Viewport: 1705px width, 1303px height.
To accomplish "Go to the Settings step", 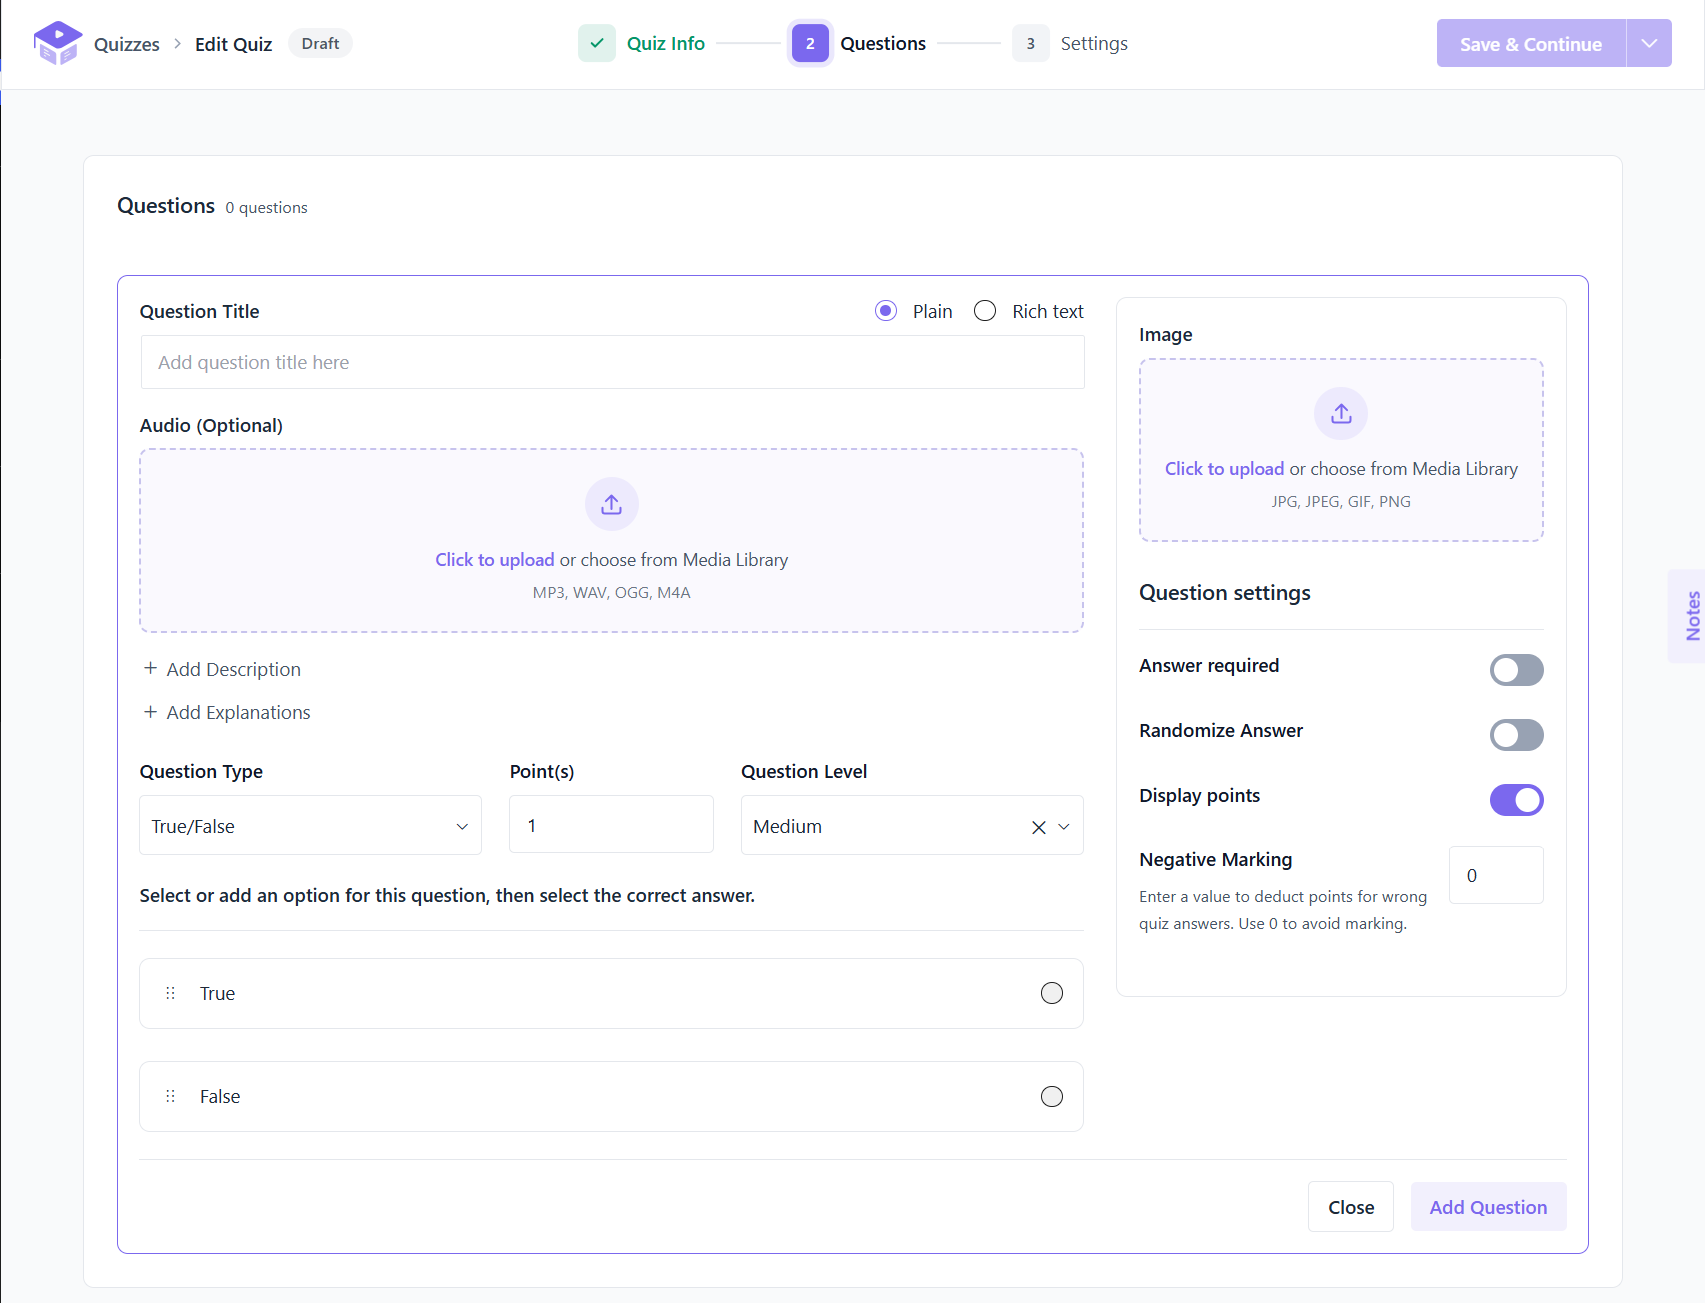I will pyautogui.click(x=1094, y=43).
